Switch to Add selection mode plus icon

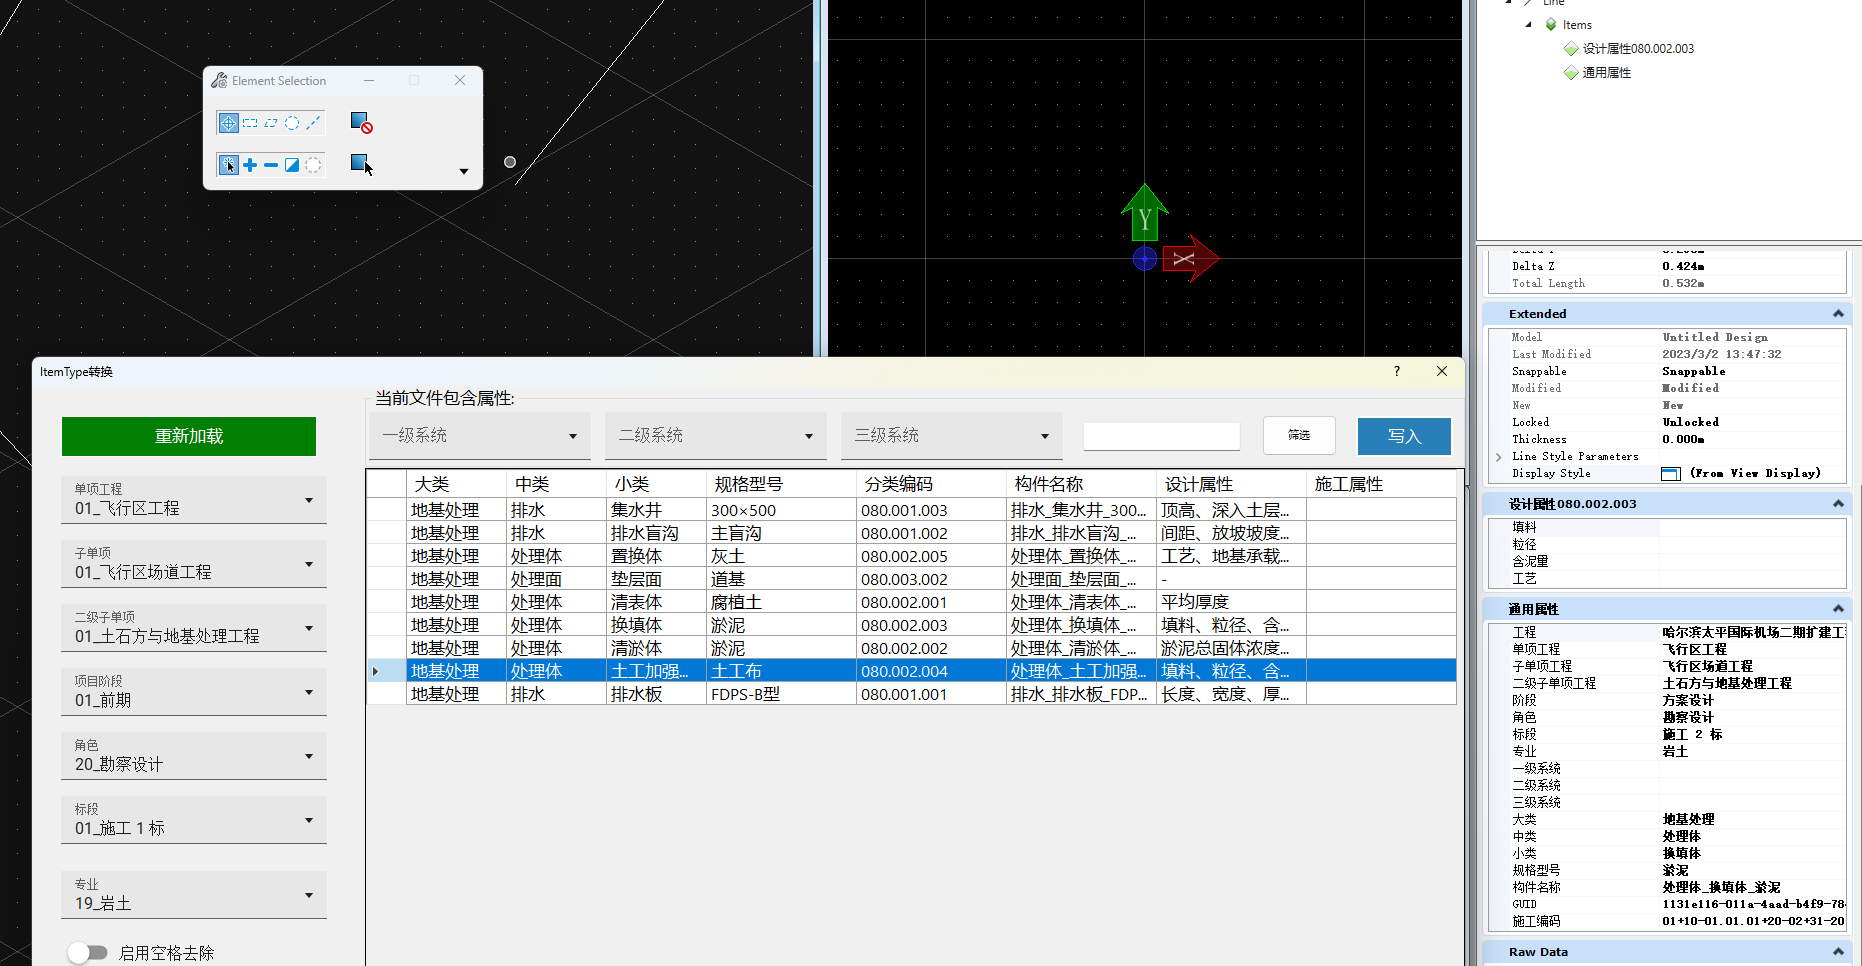tap(250, 165)
